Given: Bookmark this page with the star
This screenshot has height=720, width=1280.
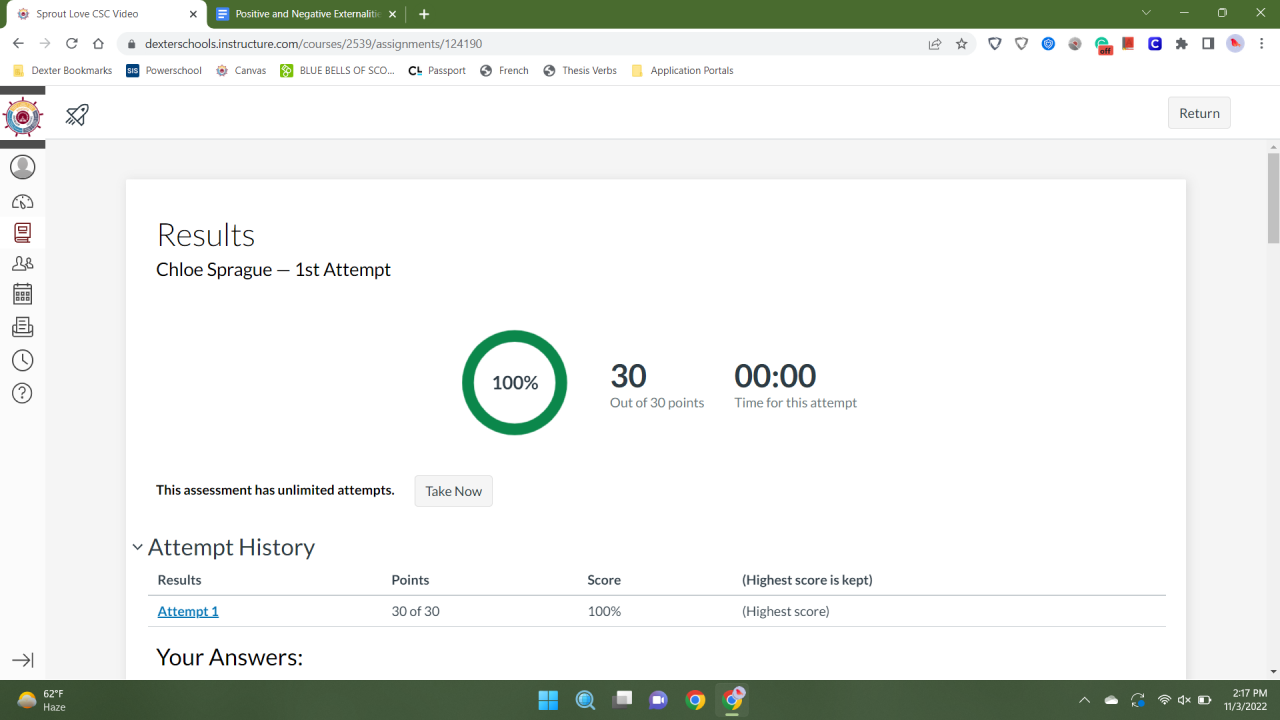Looking at the screenshot, I should [962, 44].
